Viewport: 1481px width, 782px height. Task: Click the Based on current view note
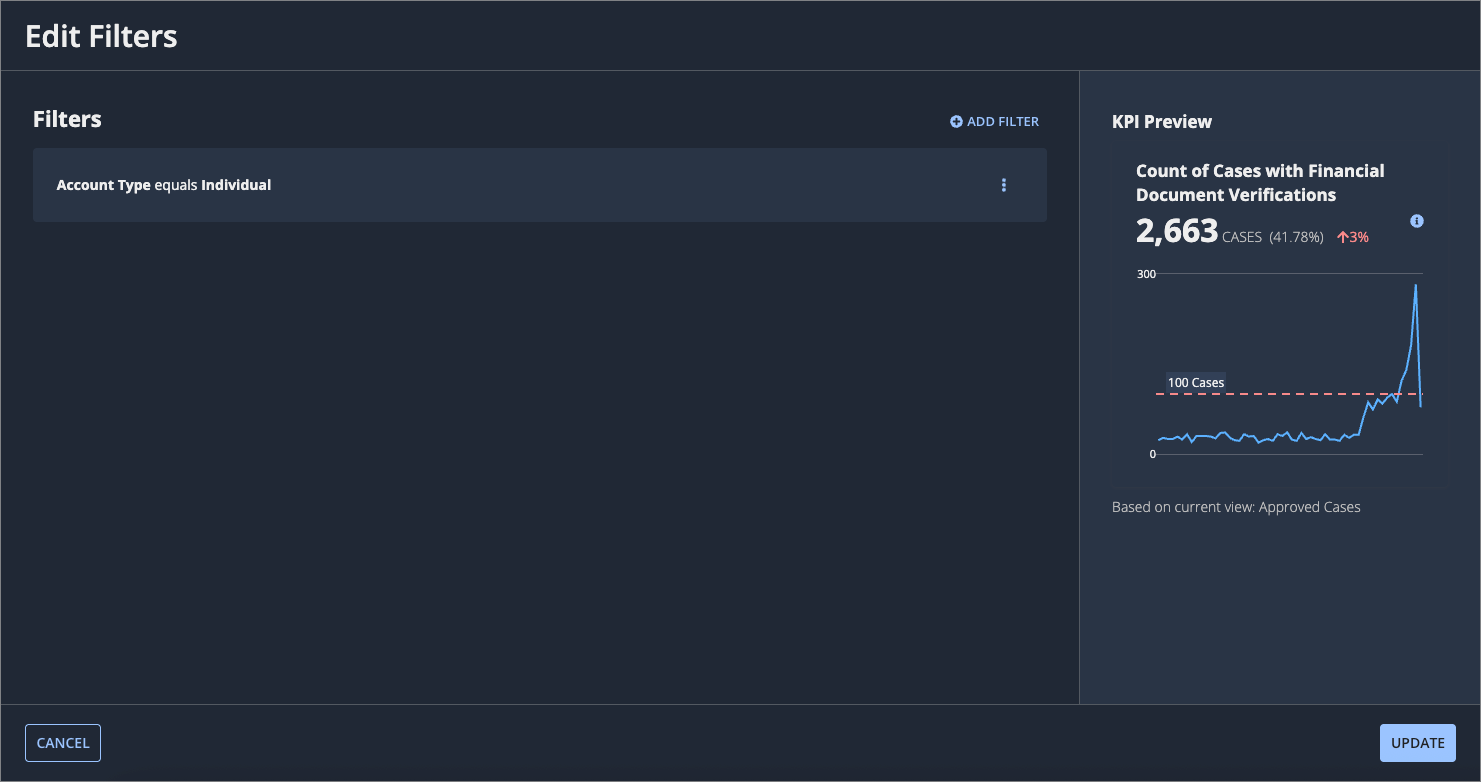click(1236, 507)
